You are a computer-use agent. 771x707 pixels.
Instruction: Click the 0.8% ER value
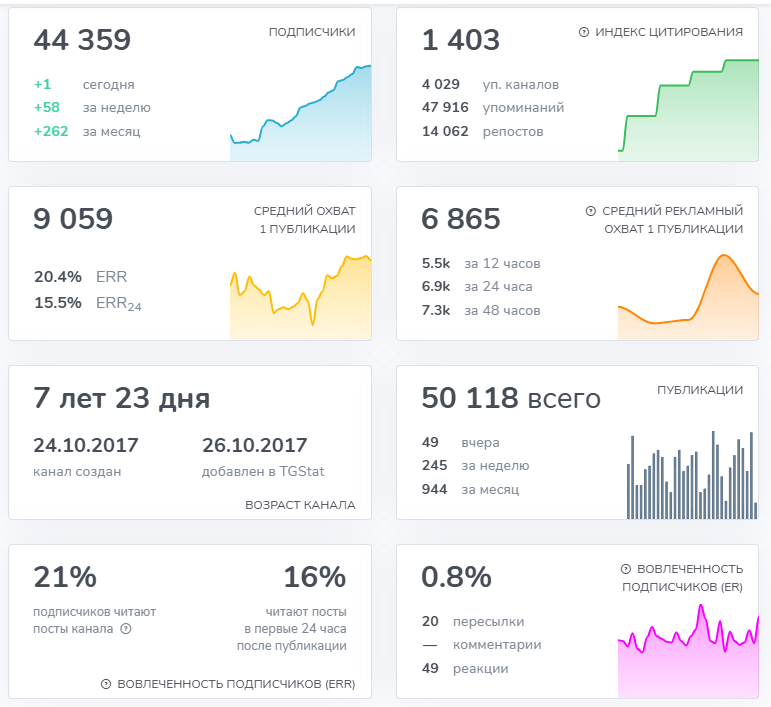tap(456, 577)
